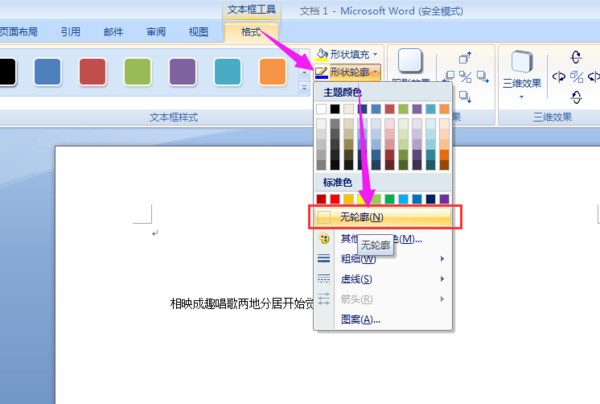Nudge shadow left icon
This screenshot has height=404, width=600.
click(x=450, y=76)
